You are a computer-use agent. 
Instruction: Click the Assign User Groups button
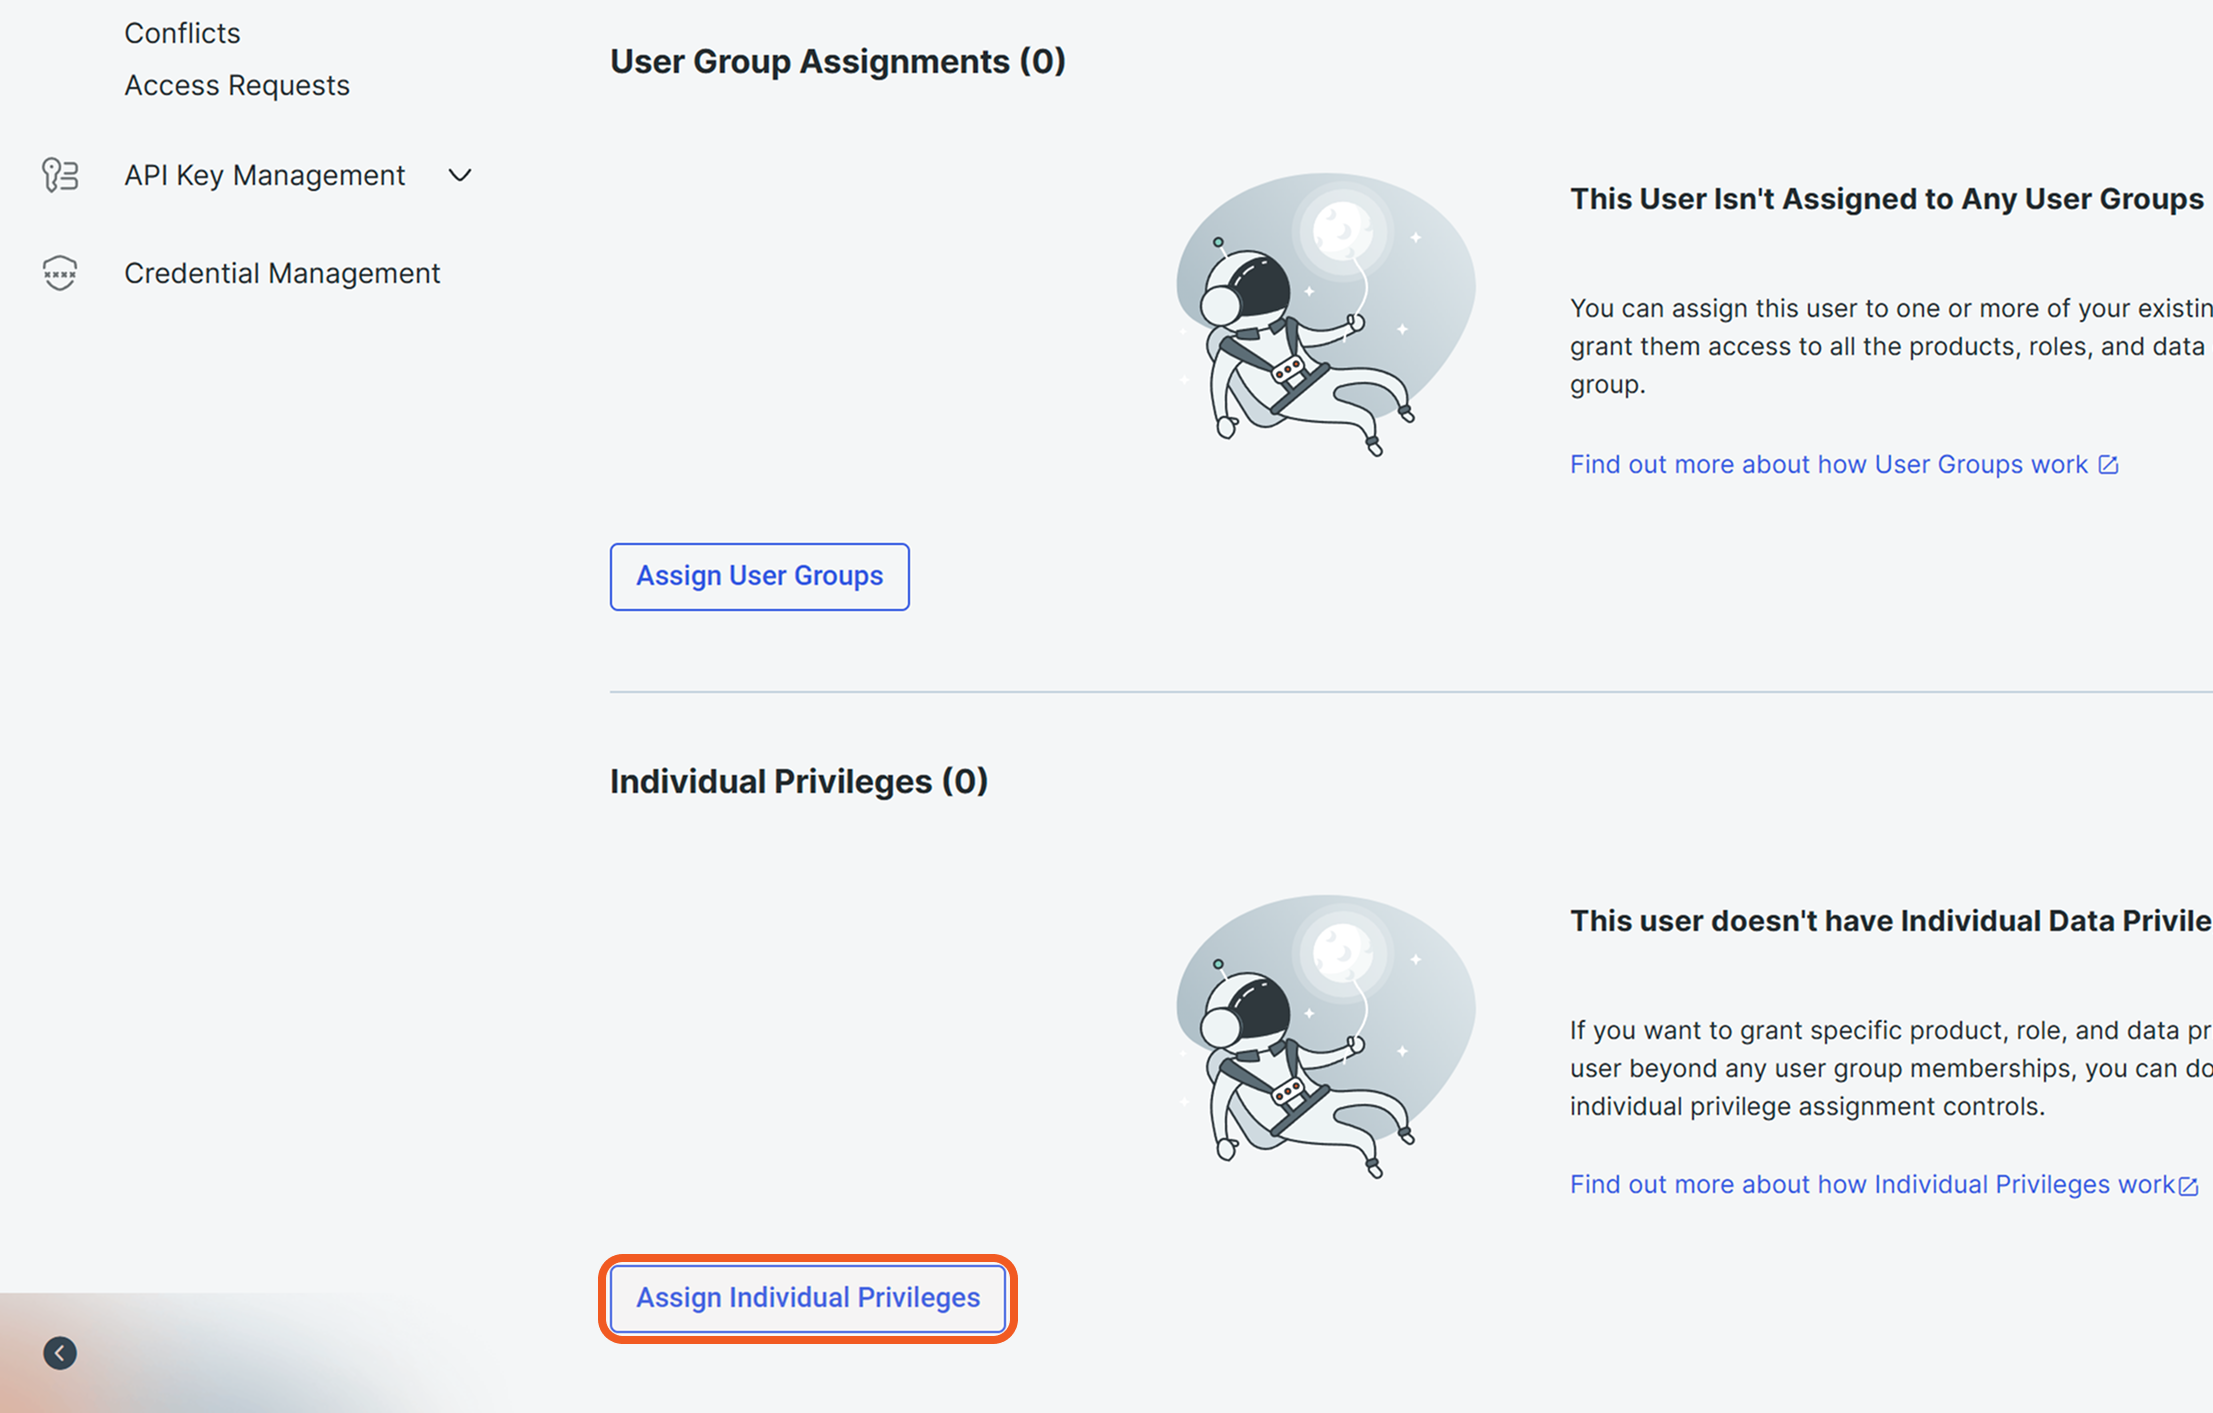point(759,576)
